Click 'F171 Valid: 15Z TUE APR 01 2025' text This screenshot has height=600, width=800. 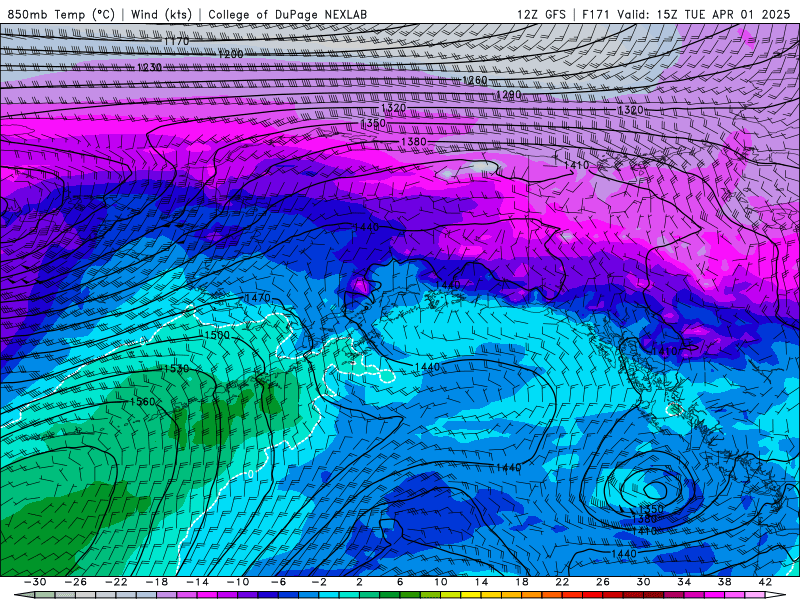(686, 14)
